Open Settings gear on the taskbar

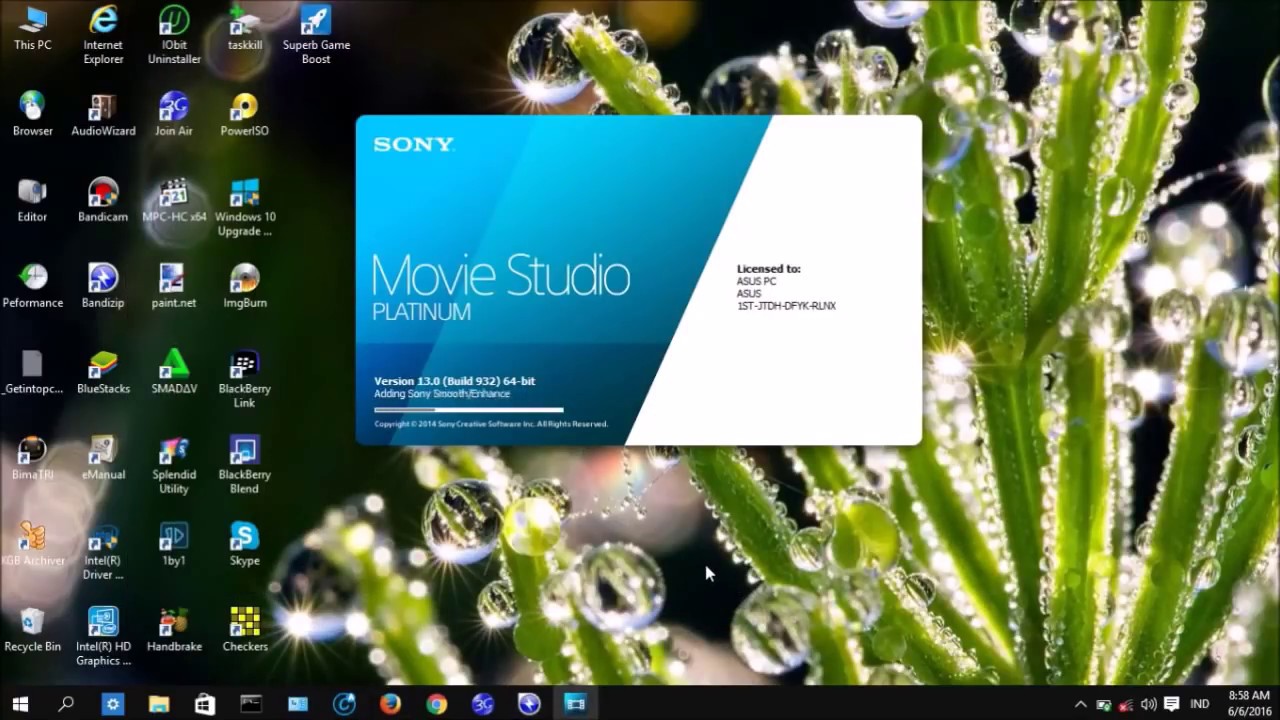pyautogui.click(x=113, y=704)
